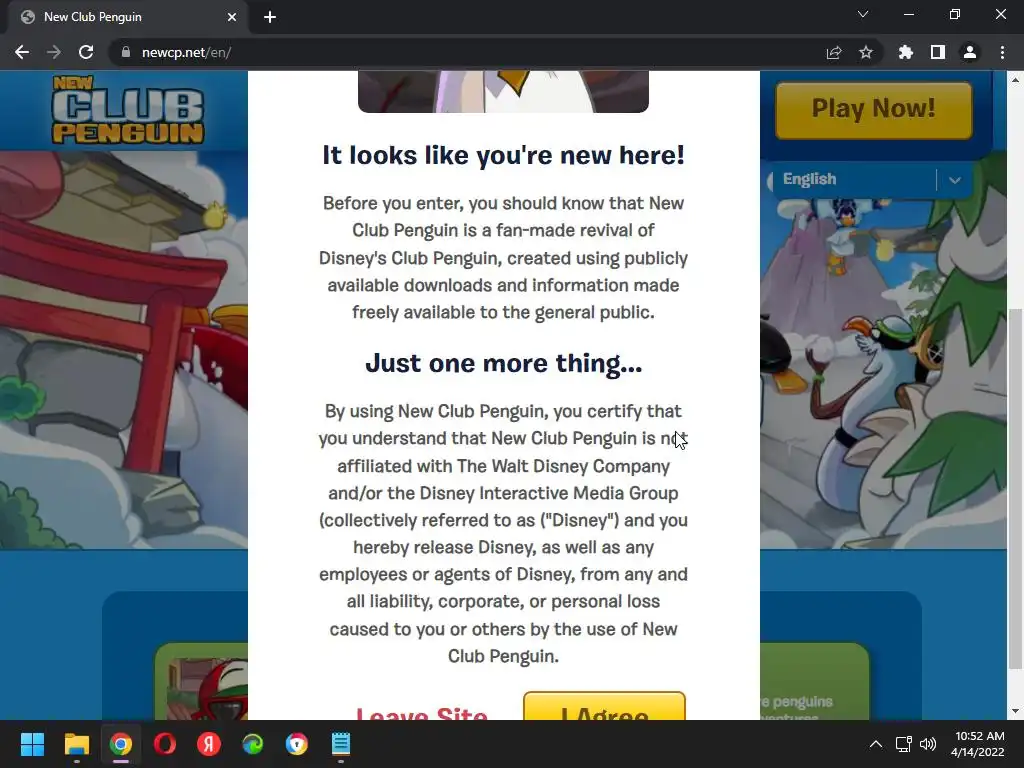The width and height of the screenshot is (1024, 768).
Task: Click the scrollbar down arrow
Action: pyautogui.click(x=1014, y=711)
